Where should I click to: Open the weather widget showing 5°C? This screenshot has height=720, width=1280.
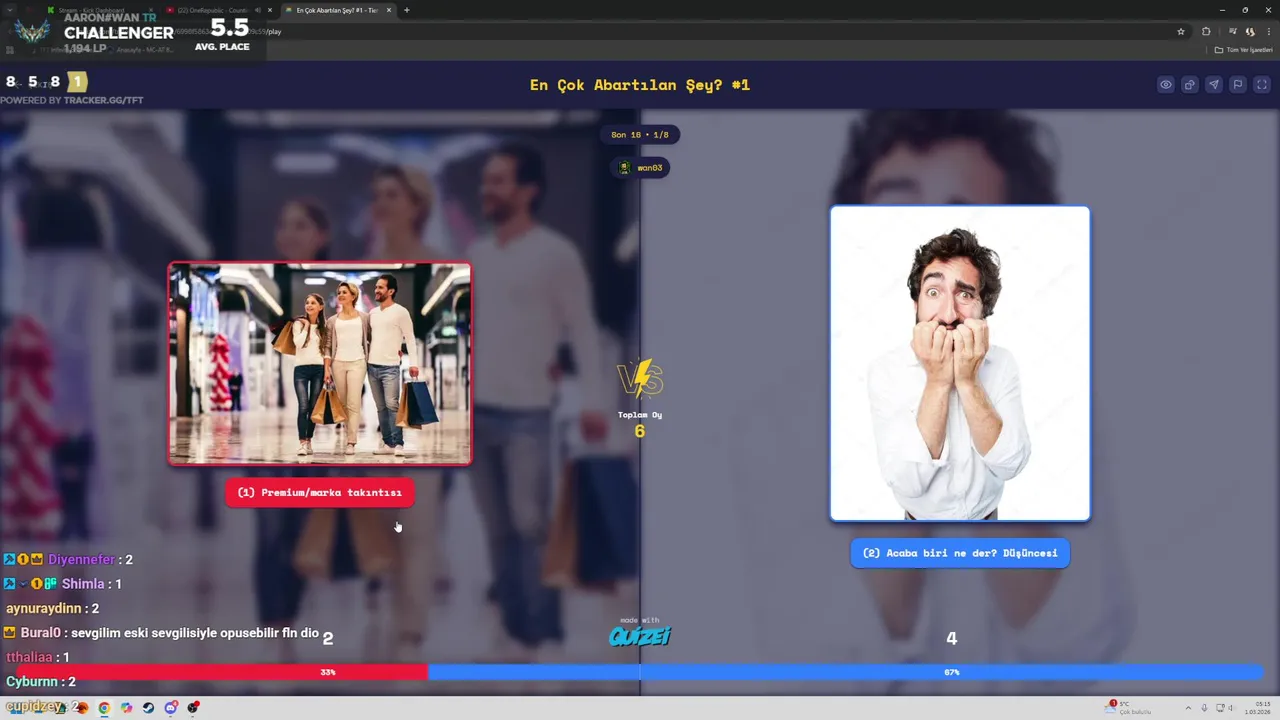click(1129, 708)
